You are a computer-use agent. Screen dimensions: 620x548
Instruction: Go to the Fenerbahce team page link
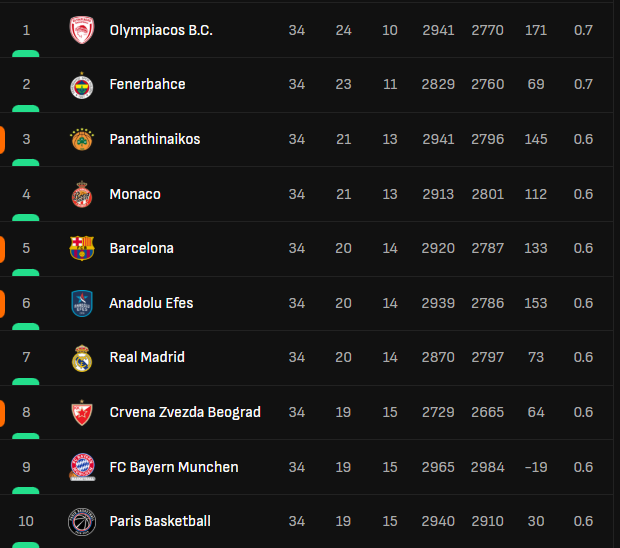pyautogui.click(x=147, y=85)
